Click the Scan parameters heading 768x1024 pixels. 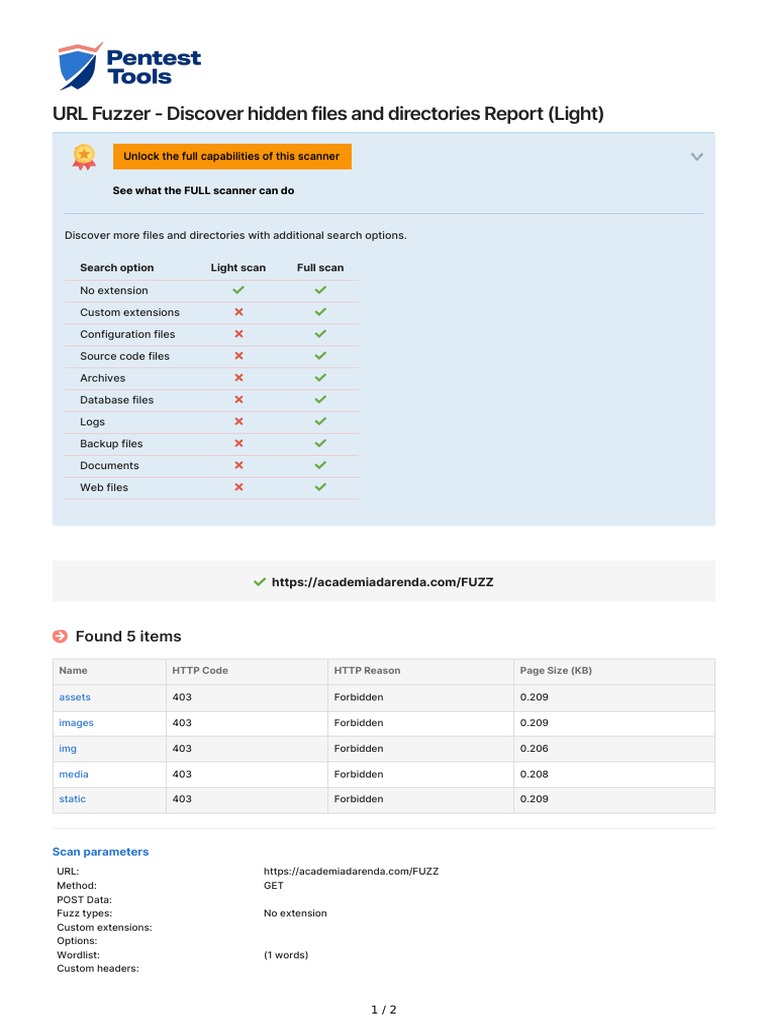100,852
